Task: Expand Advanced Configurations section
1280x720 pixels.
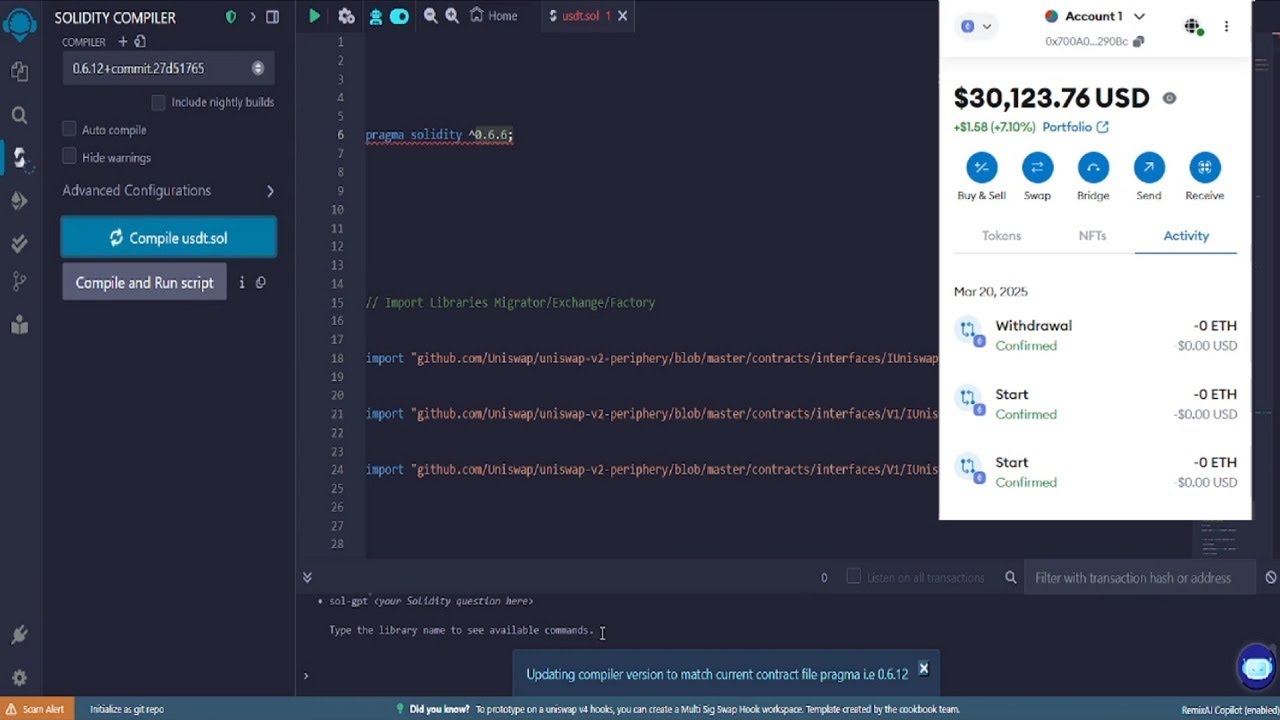Action: [x=168, y=190]
